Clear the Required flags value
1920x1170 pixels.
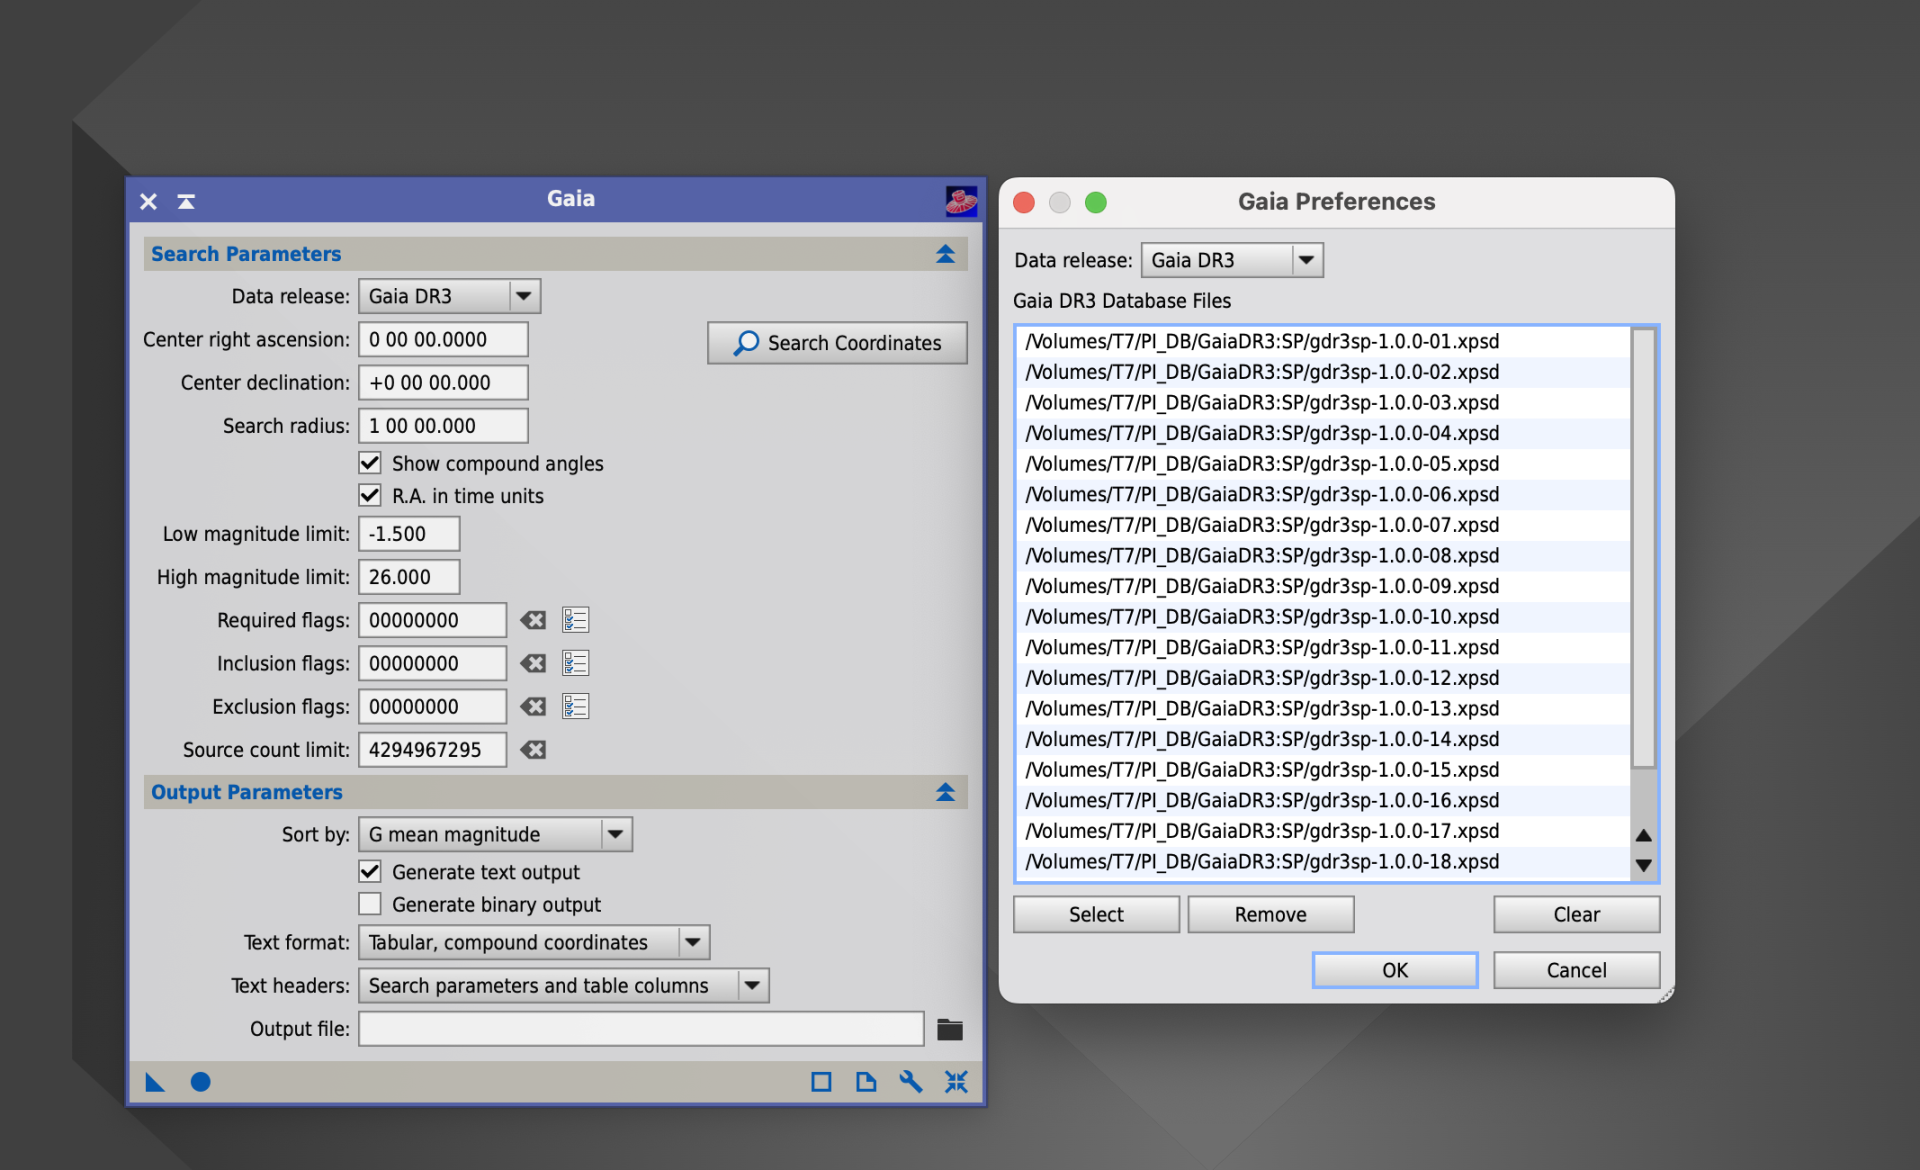click(533, 620)
